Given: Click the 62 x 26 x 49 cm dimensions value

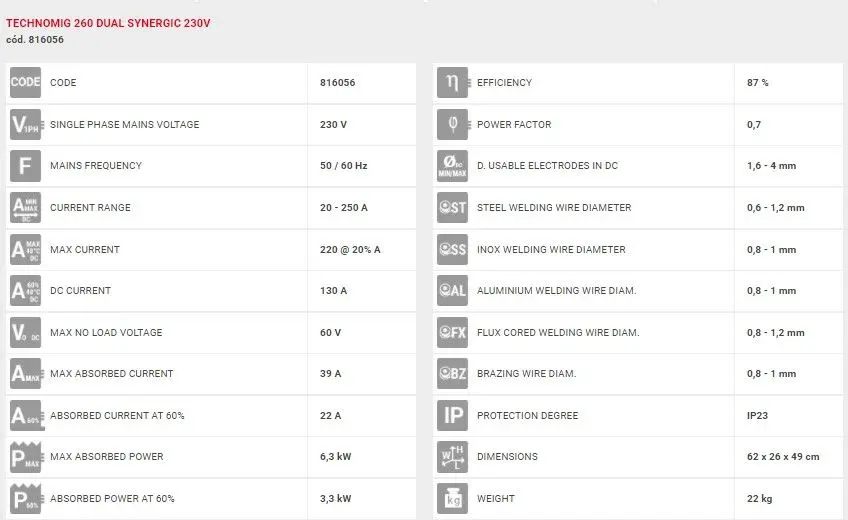Looking at the screenshot, I should (x=782, y=457).
